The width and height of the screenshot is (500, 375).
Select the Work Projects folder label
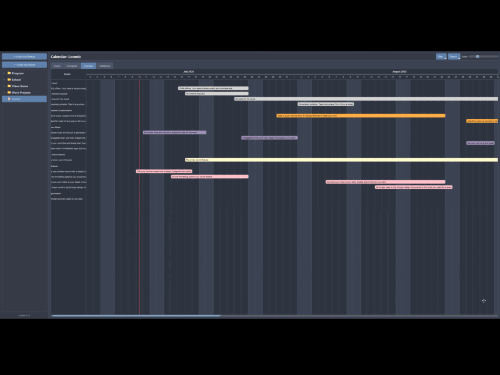pos(21,93)
